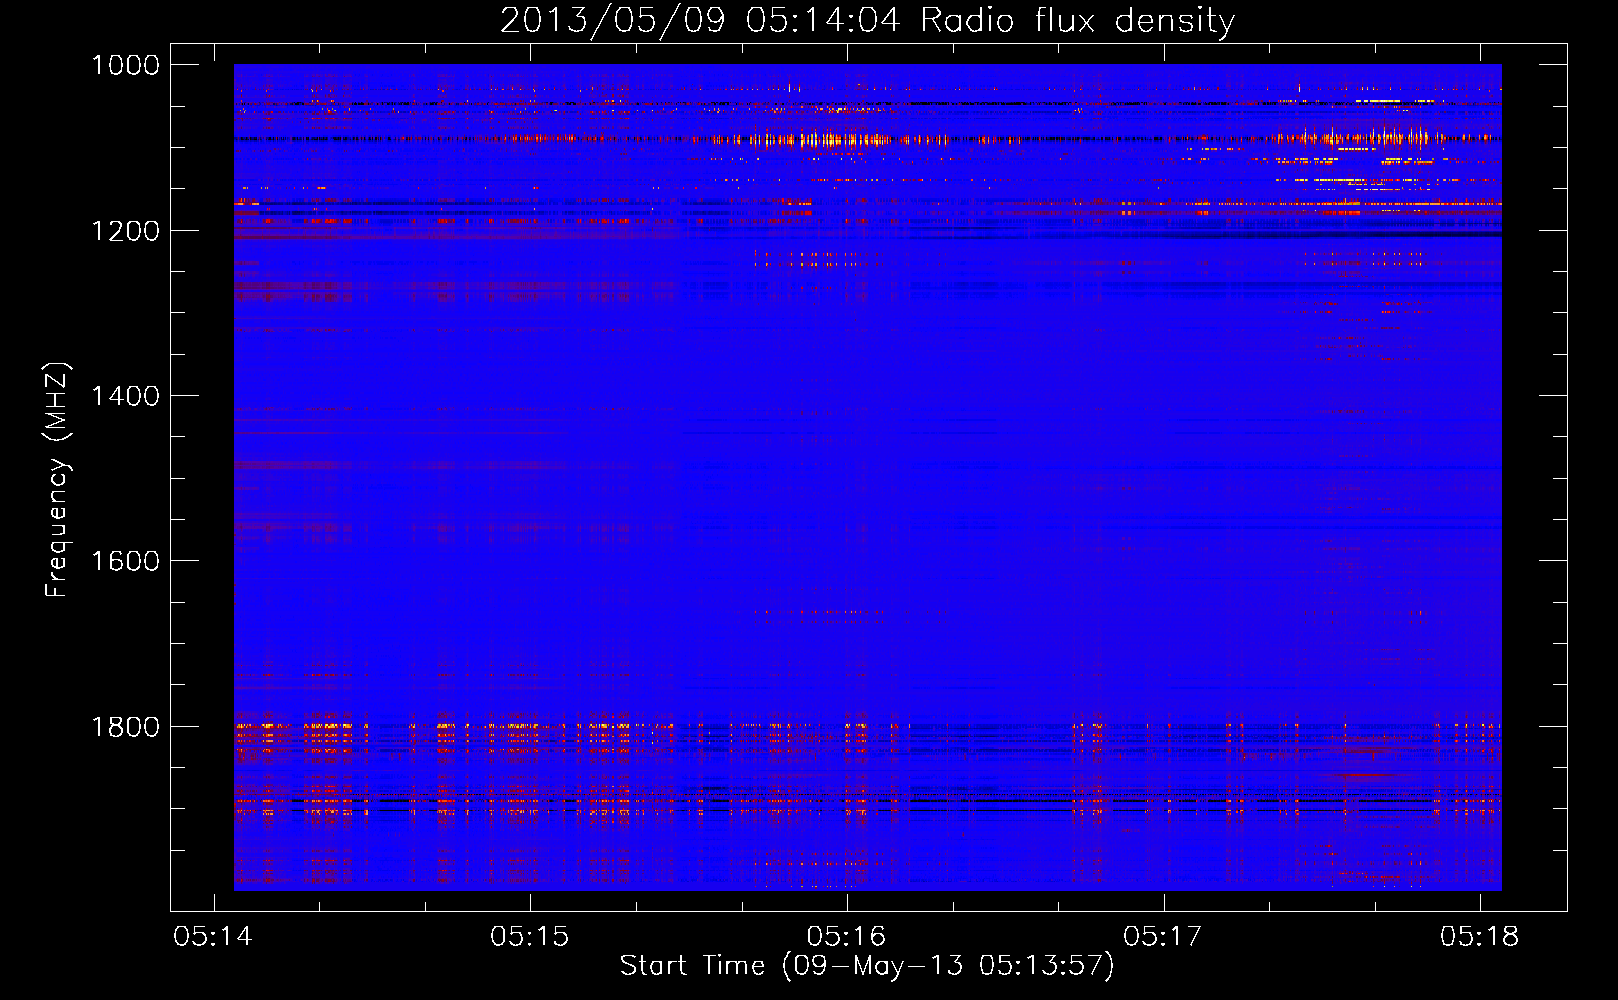This screenshot has height=1000, width=1618.
Task: Click the 05:14:04 timestamp in the title
Action: point(823,20)
